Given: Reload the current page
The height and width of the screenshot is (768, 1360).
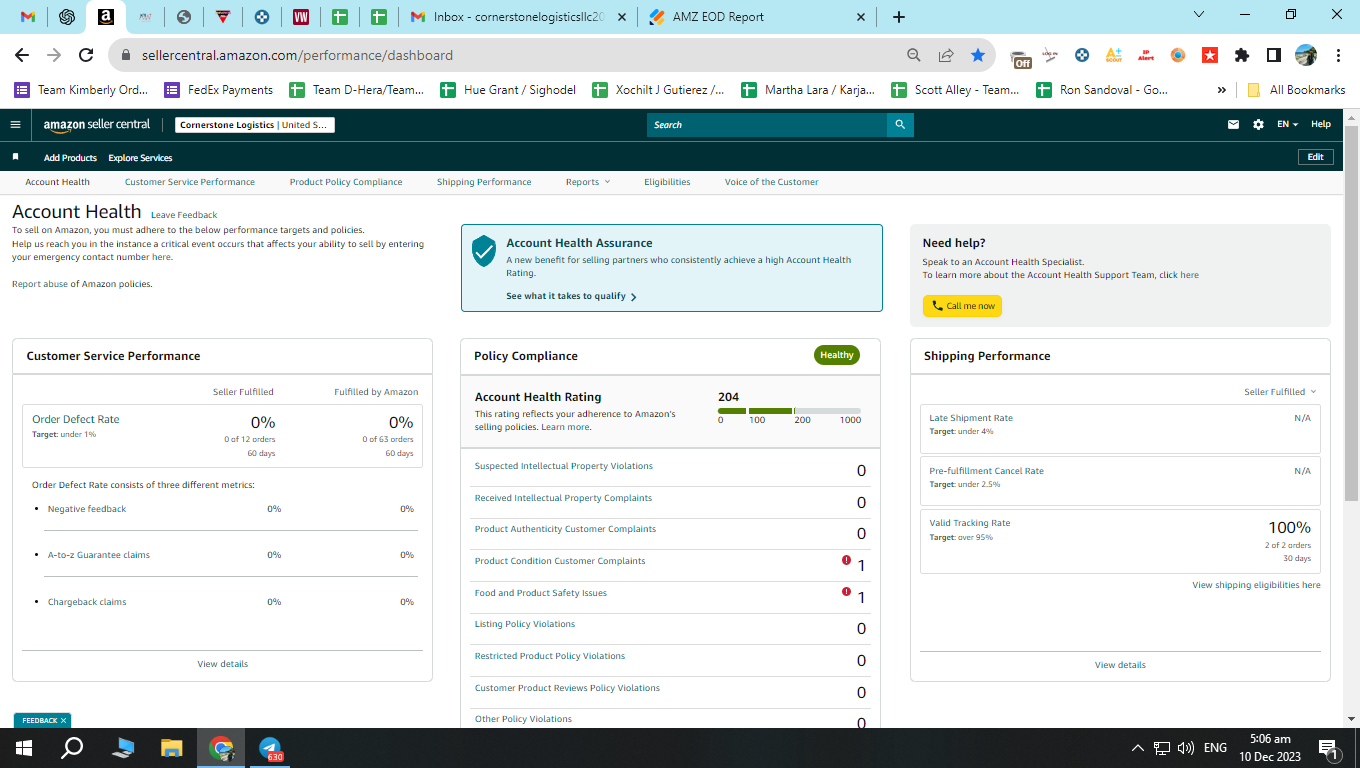Looking at the screenshot, I should [86, 55].
